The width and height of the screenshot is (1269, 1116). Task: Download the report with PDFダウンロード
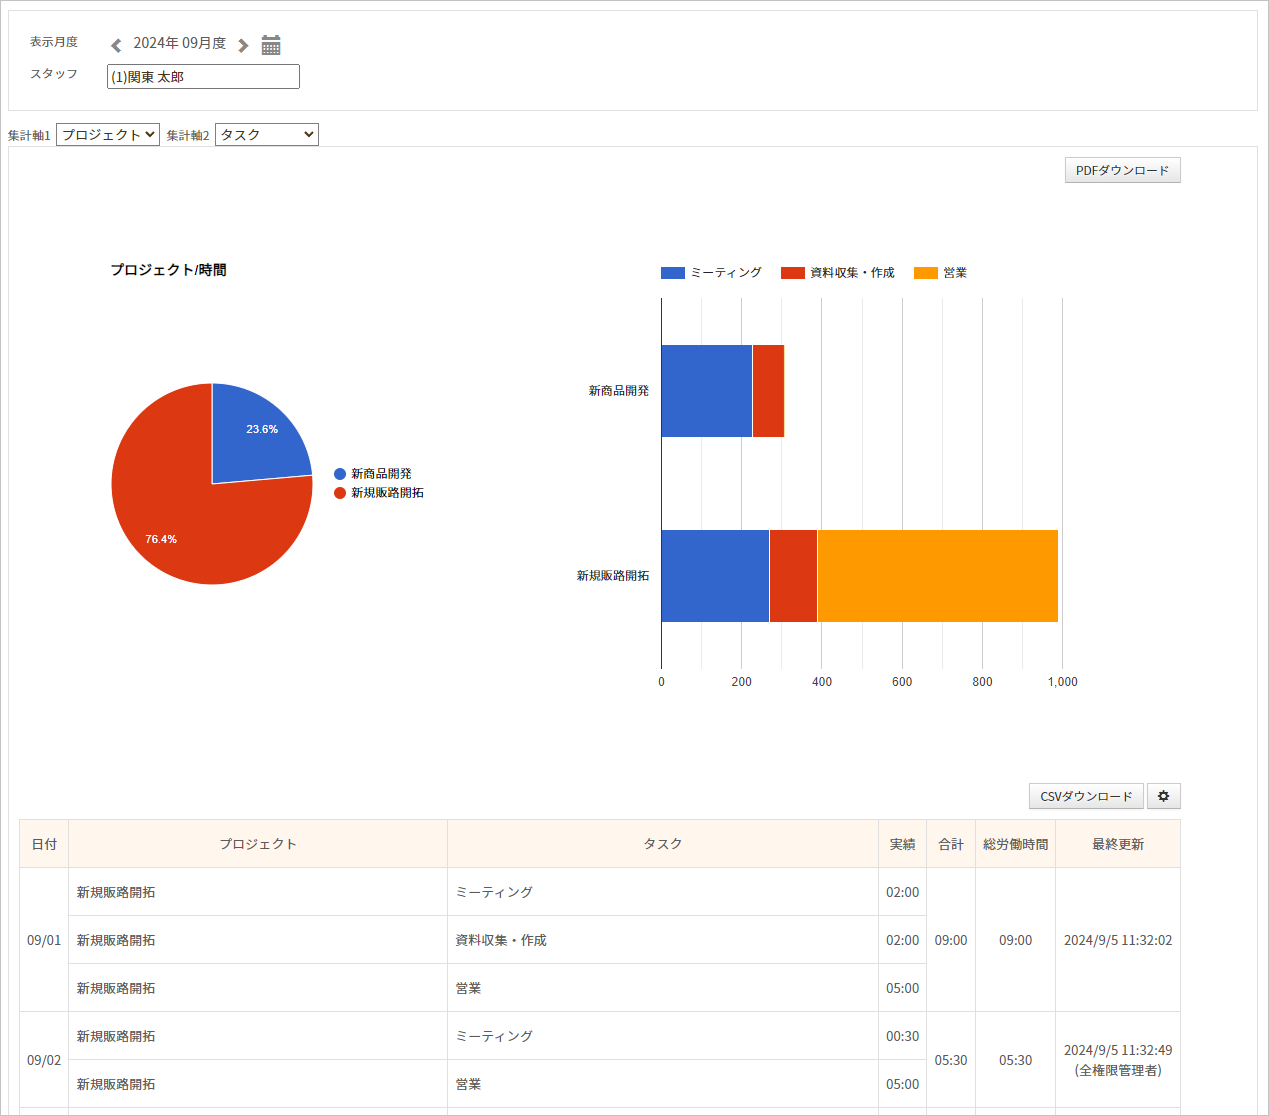pos(1122,171)
